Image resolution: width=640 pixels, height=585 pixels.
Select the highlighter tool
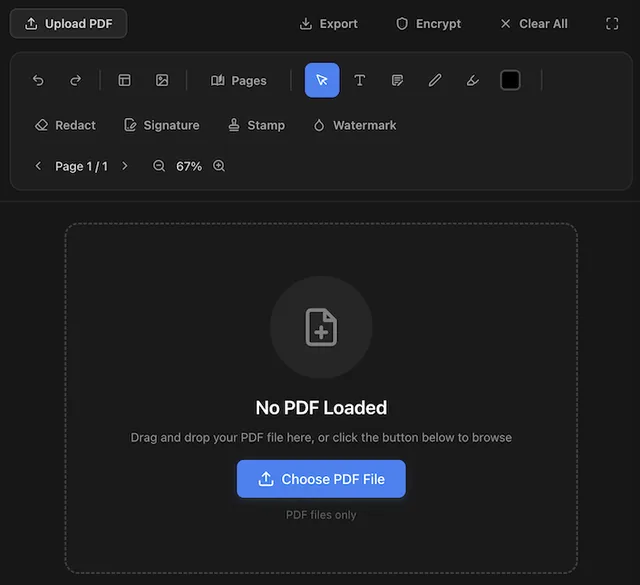tap(472, 80)
